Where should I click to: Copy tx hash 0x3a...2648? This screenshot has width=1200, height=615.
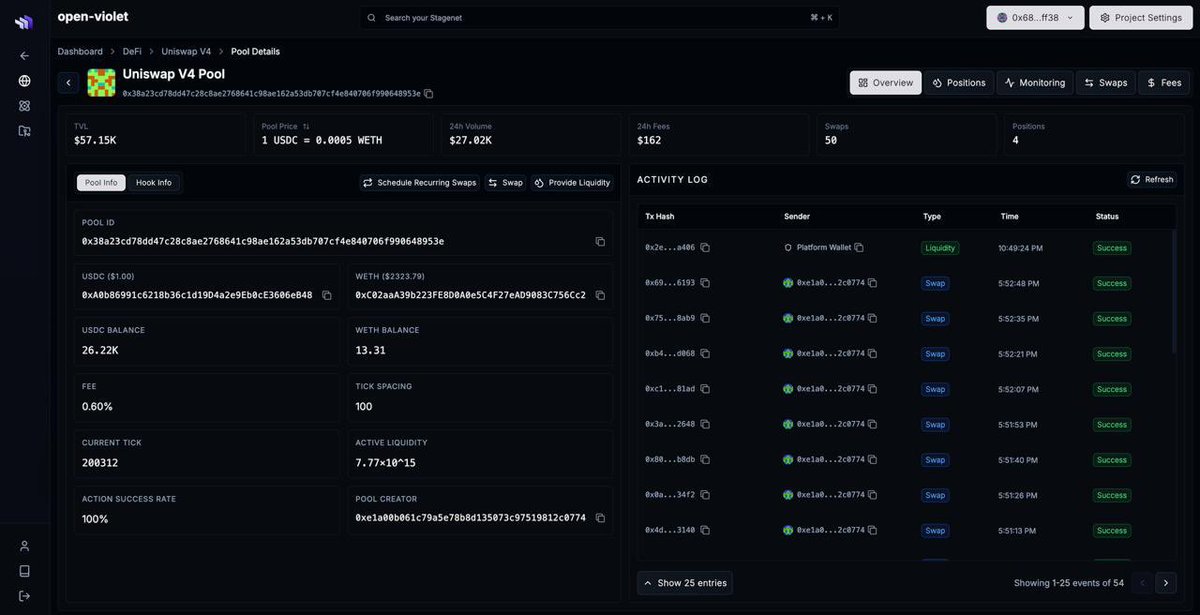pos(705,425)
